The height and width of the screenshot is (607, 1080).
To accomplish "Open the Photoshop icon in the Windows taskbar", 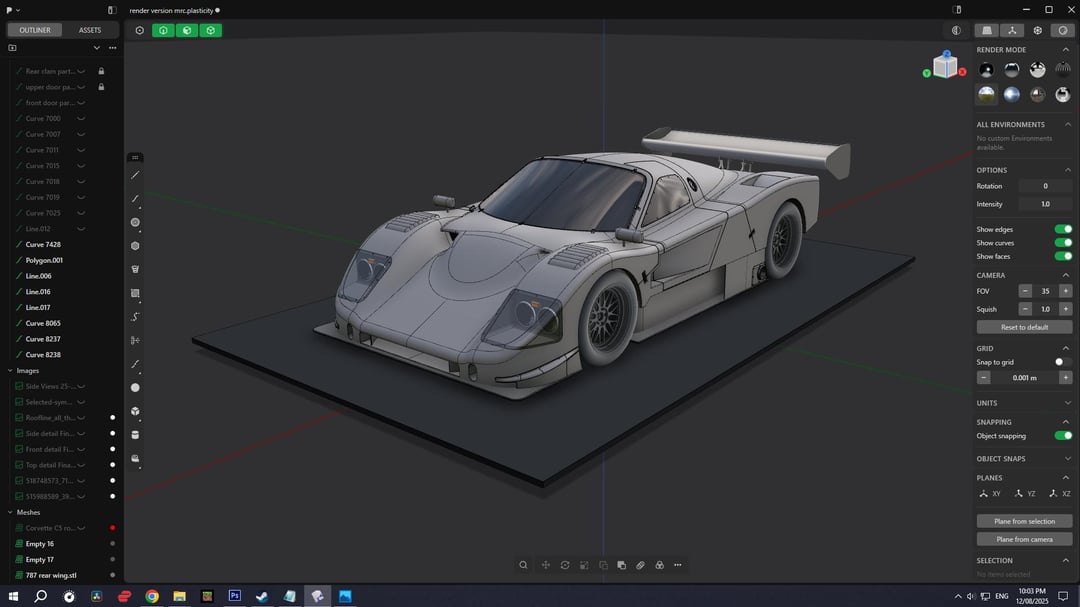I will 235,596.
